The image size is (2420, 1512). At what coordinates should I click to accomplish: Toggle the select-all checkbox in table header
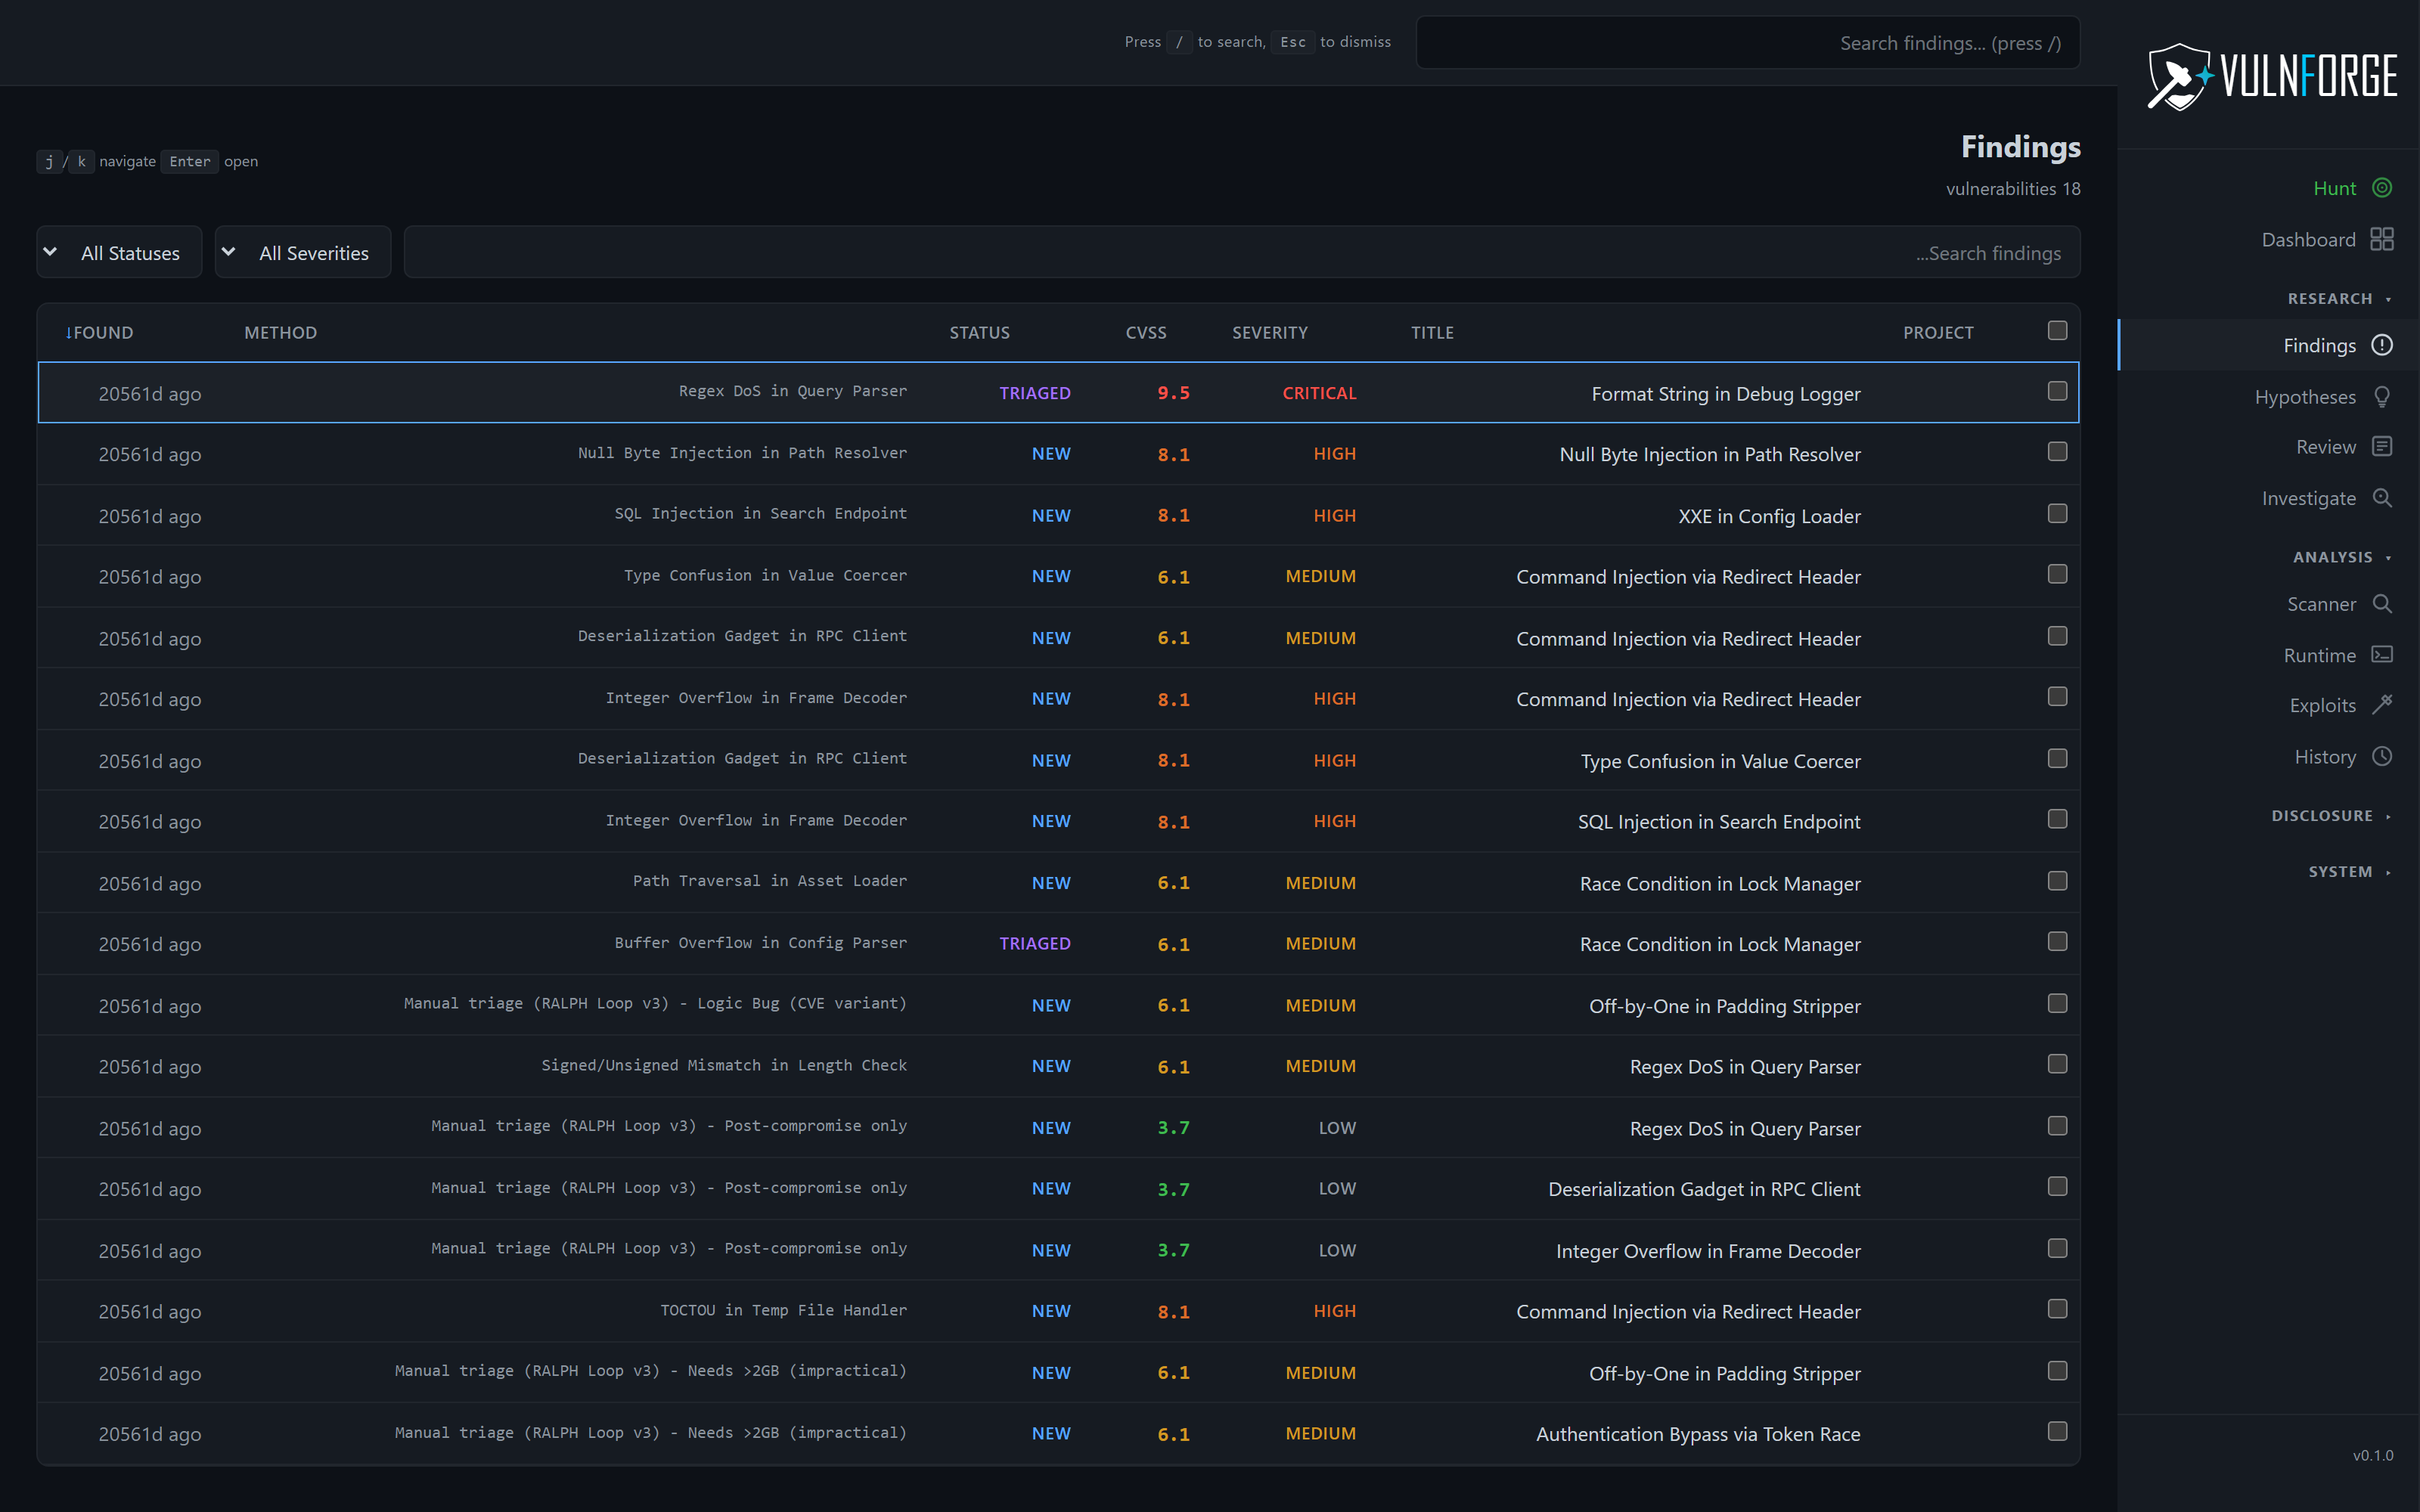click(2057, 331)
